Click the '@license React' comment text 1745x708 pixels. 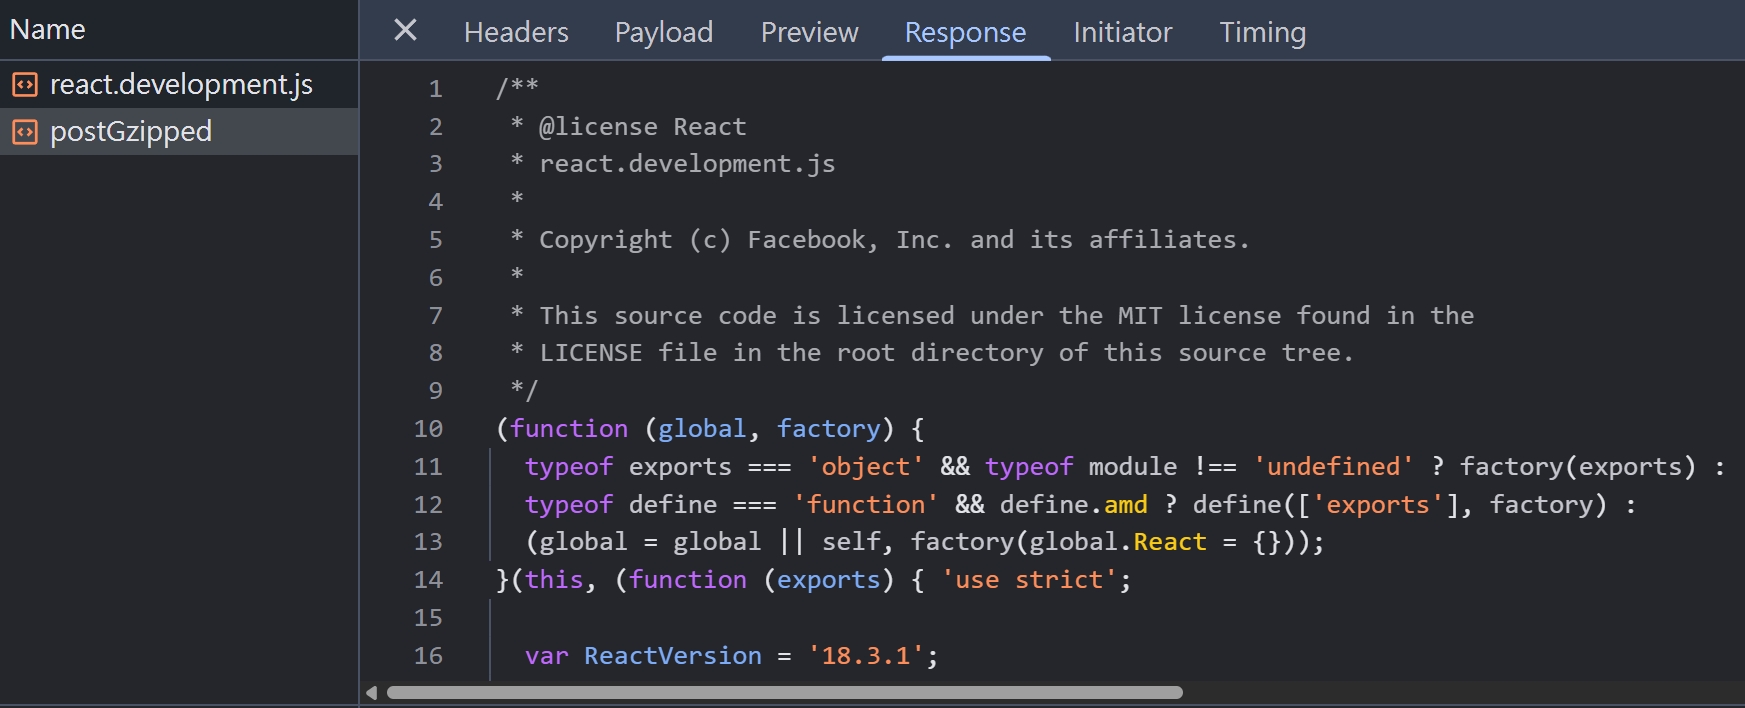click(642, 127)
